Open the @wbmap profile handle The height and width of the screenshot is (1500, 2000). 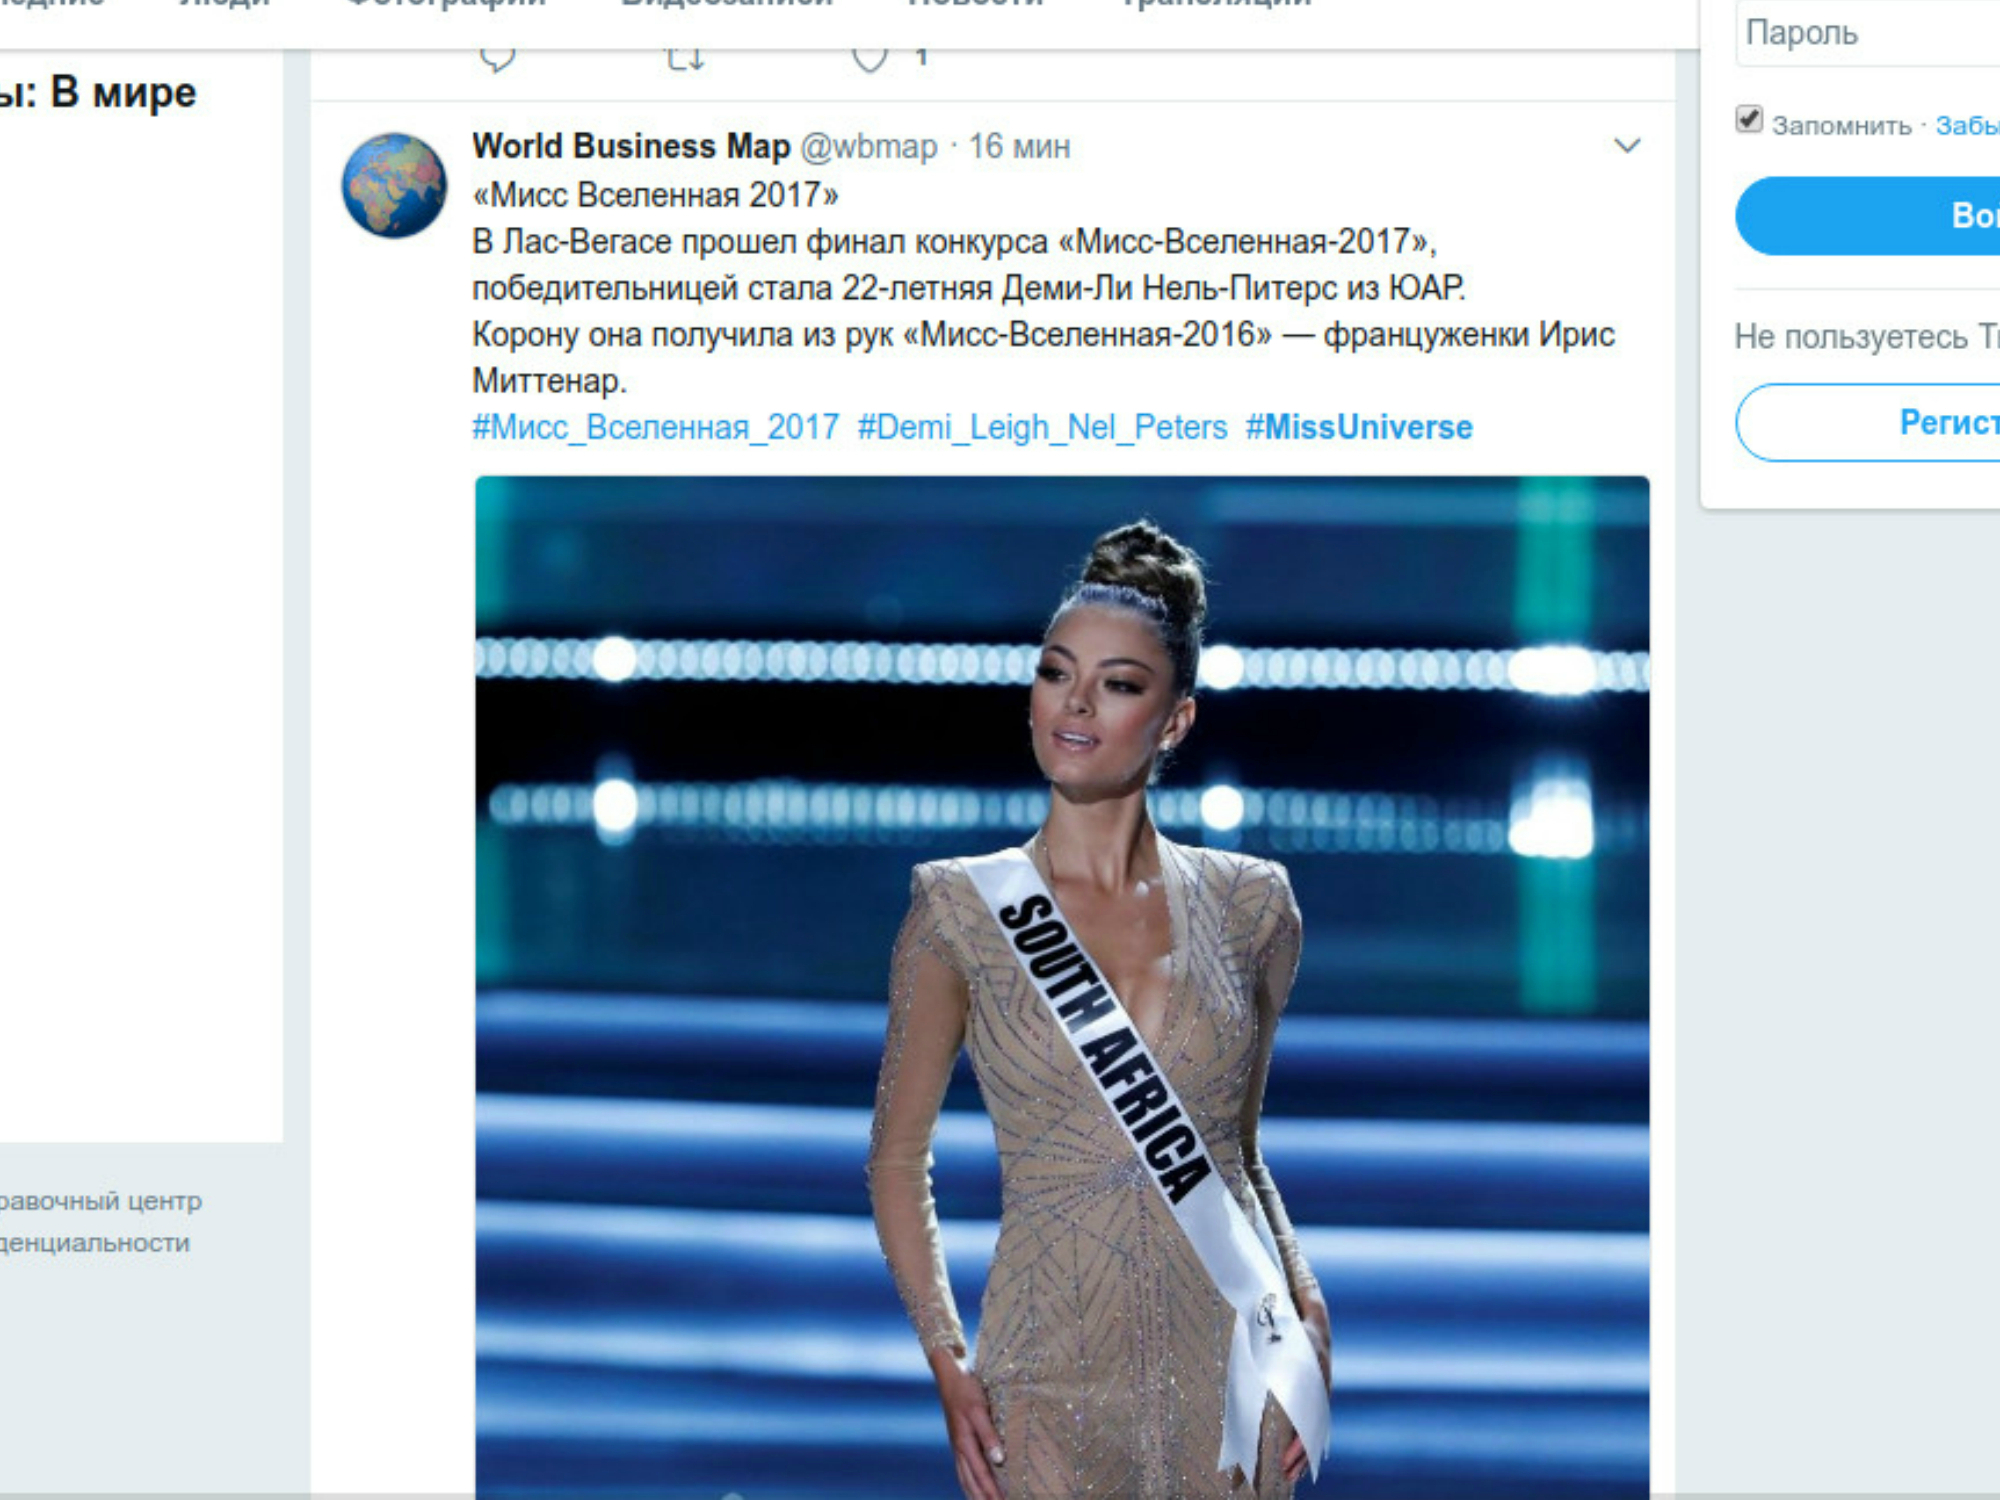pyautogui.click(x=868, y=147)
